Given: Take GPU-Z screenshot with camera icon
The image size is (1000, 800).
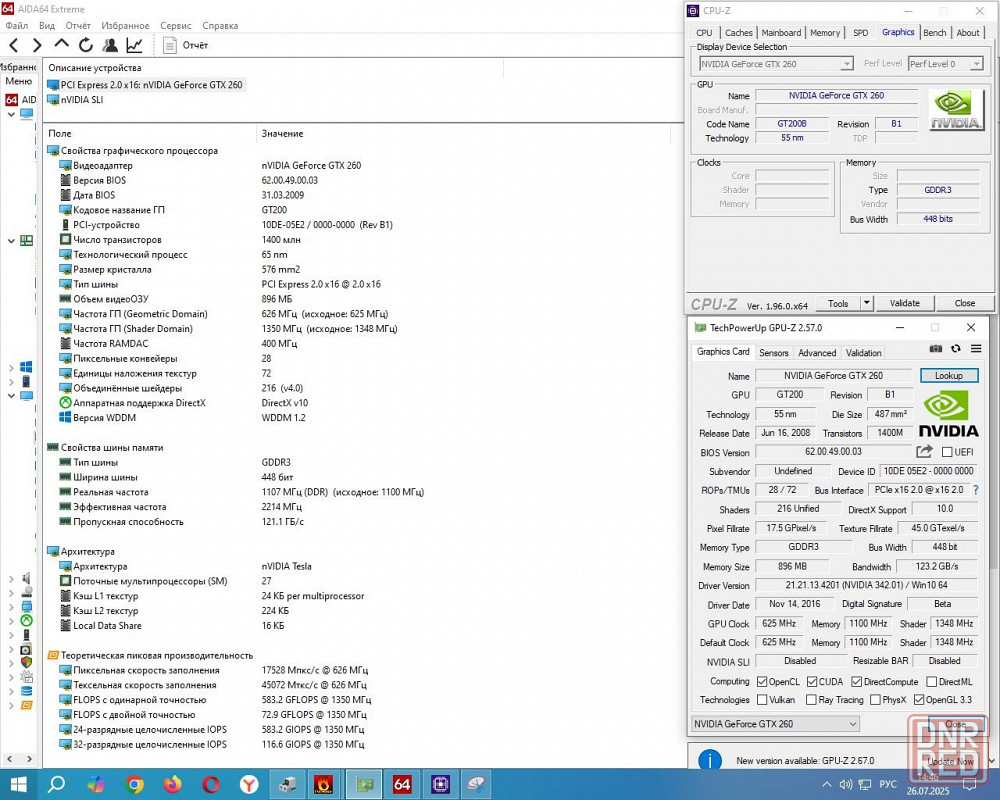Looking at the screenshot, I should click(936, 348).
